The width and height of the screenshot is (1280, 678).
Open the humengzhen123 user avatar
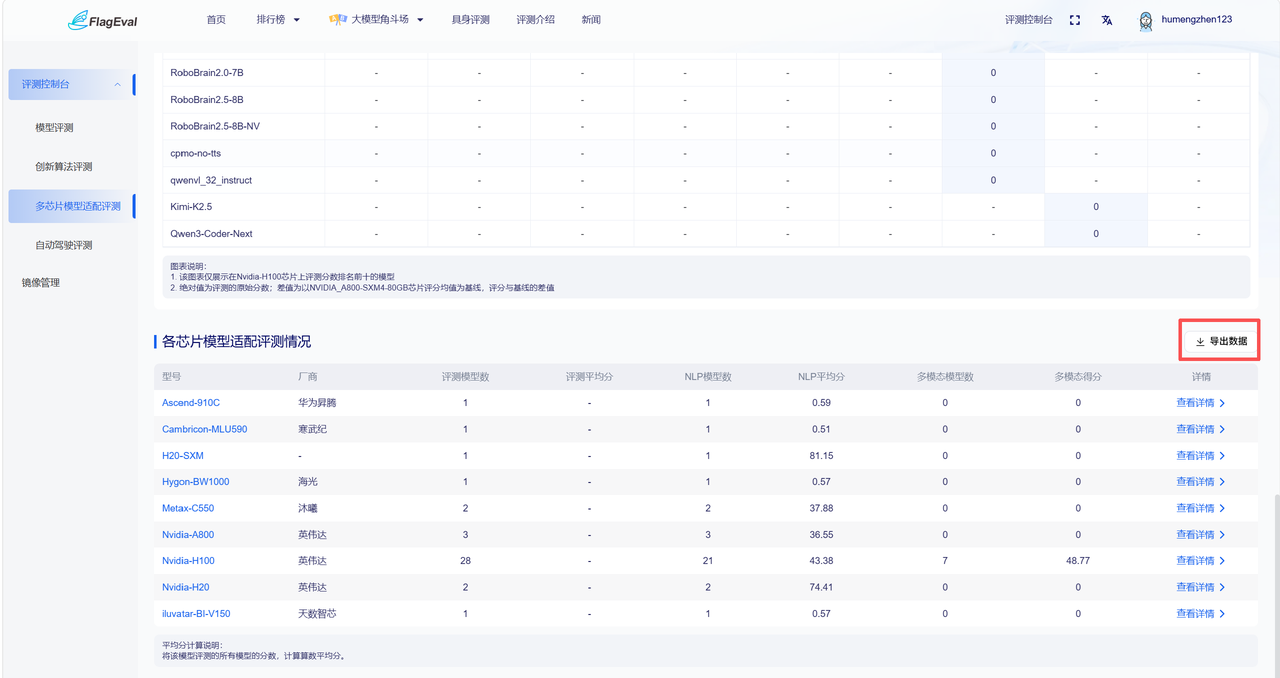click(x=1146, y=20)
